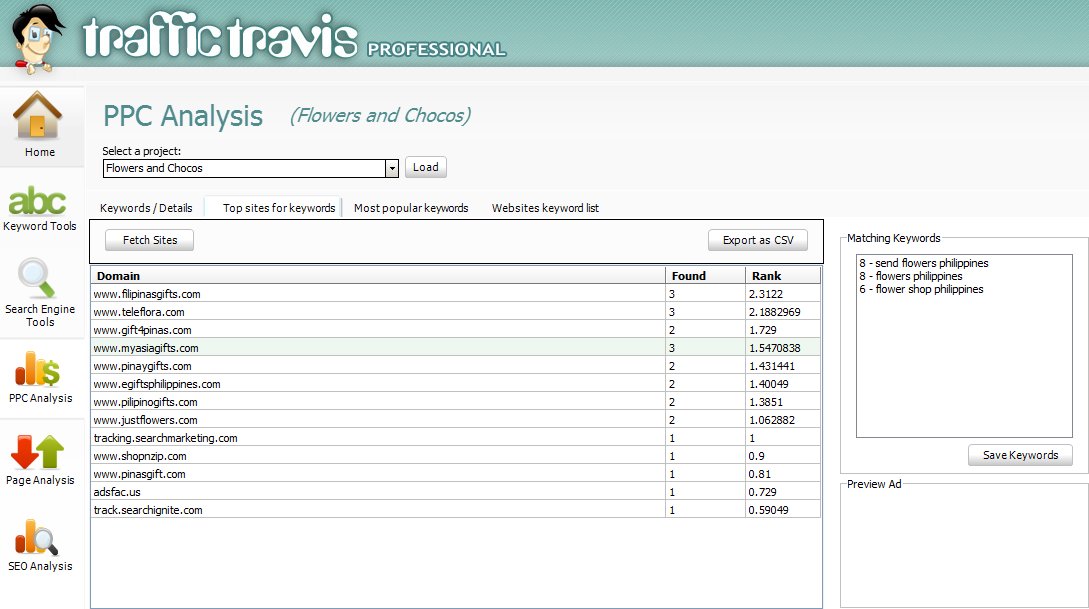
Task: Select the www.teleflora.com table row
Action: pos(378,312)
